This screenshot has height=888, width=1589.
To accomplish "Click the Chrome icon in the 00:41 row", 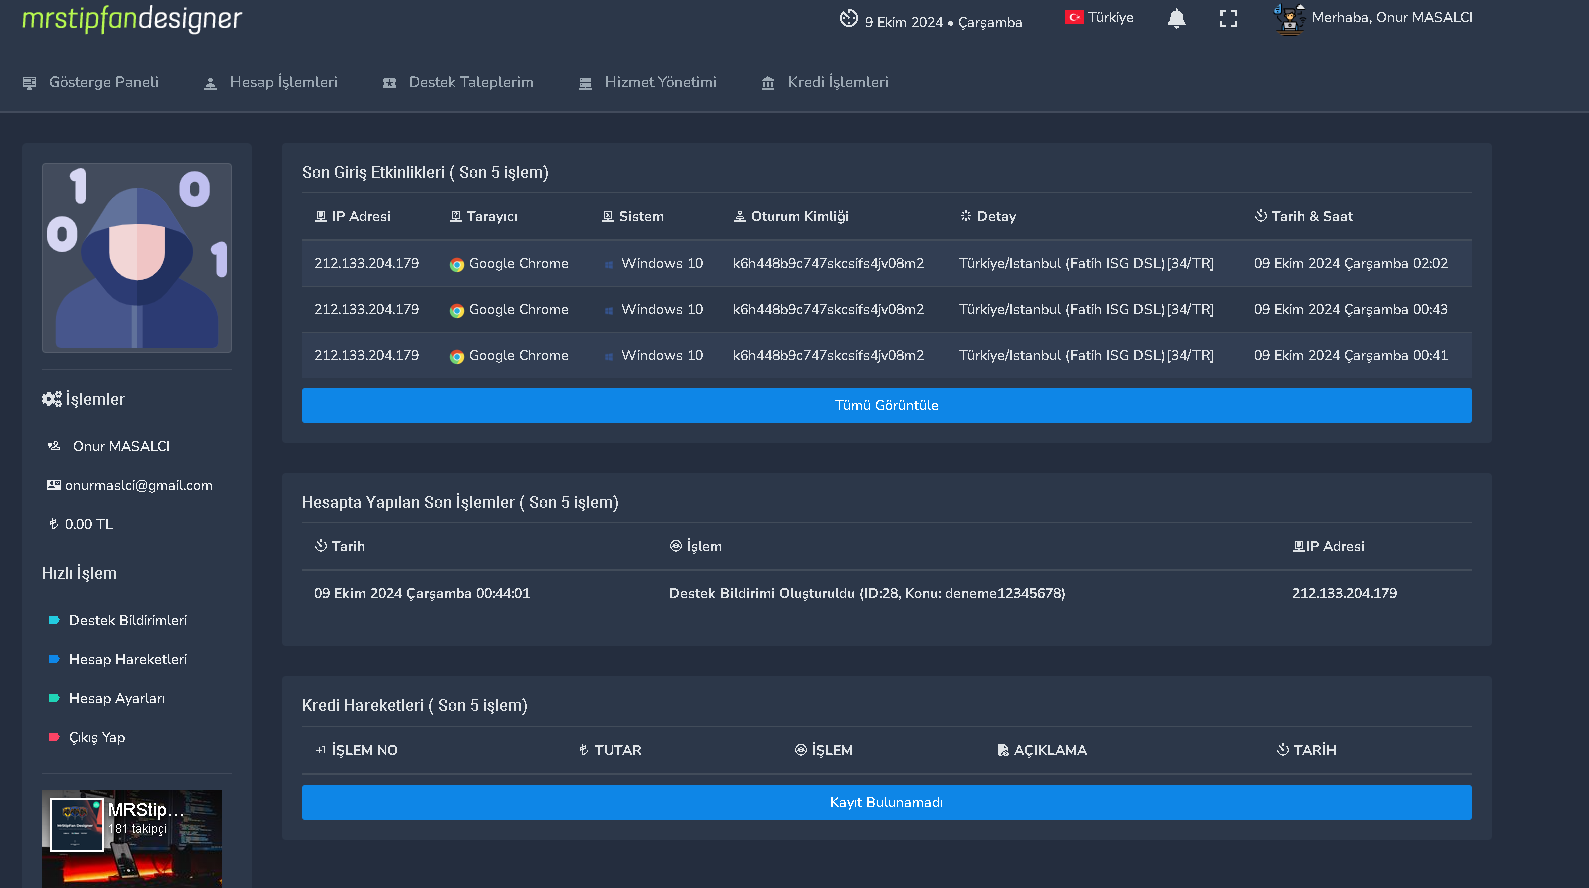I will 457,356.
